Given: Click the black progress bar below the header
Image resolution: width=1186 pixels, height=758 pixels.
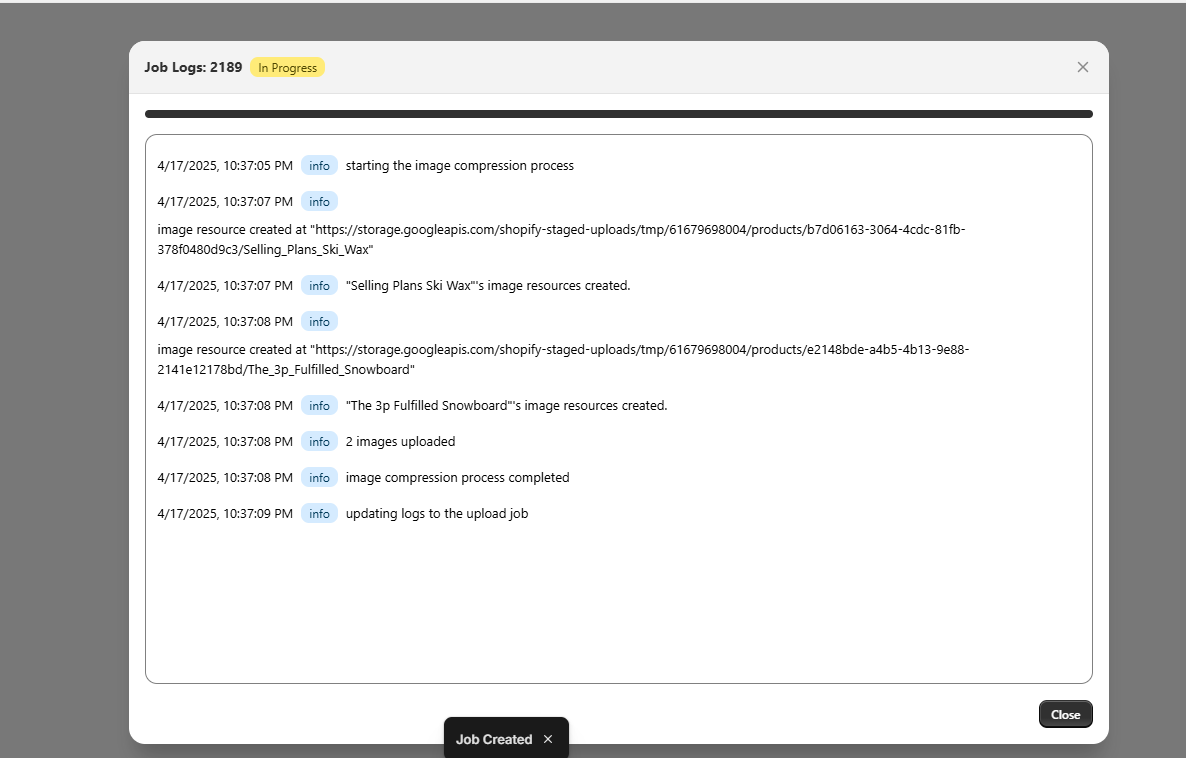Looking at the screenshot, I should (618, 113).
